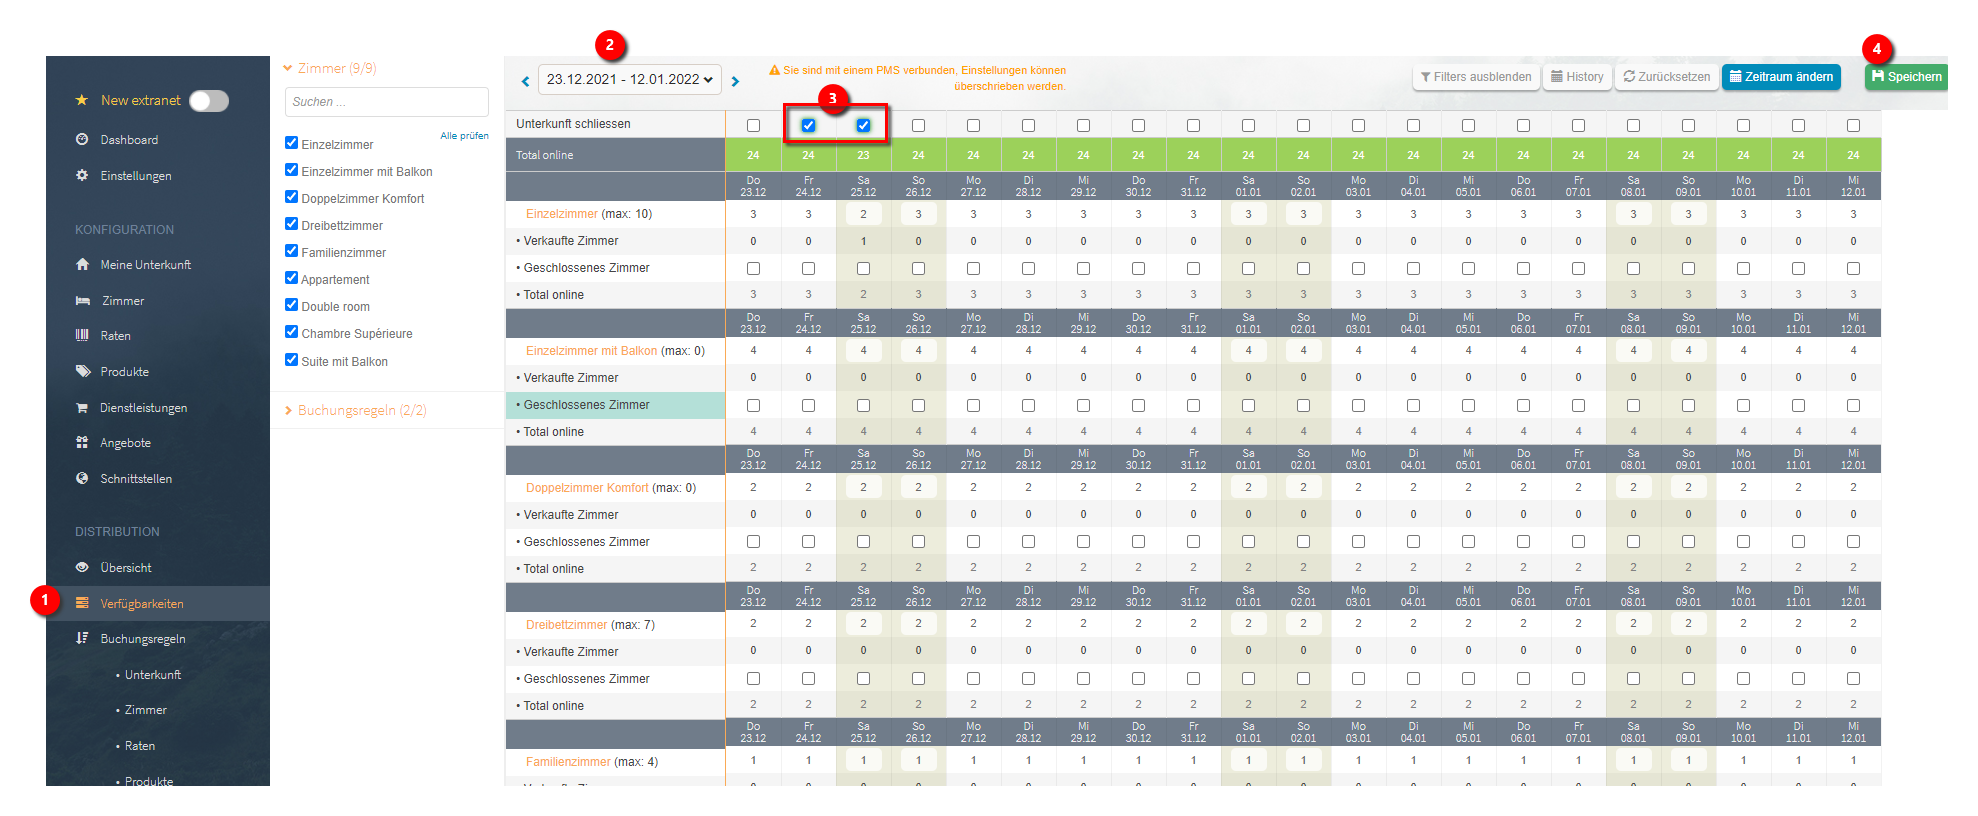Open the Dreibettzimmer room link
The image size is (1978, 816).
point(566,625)
